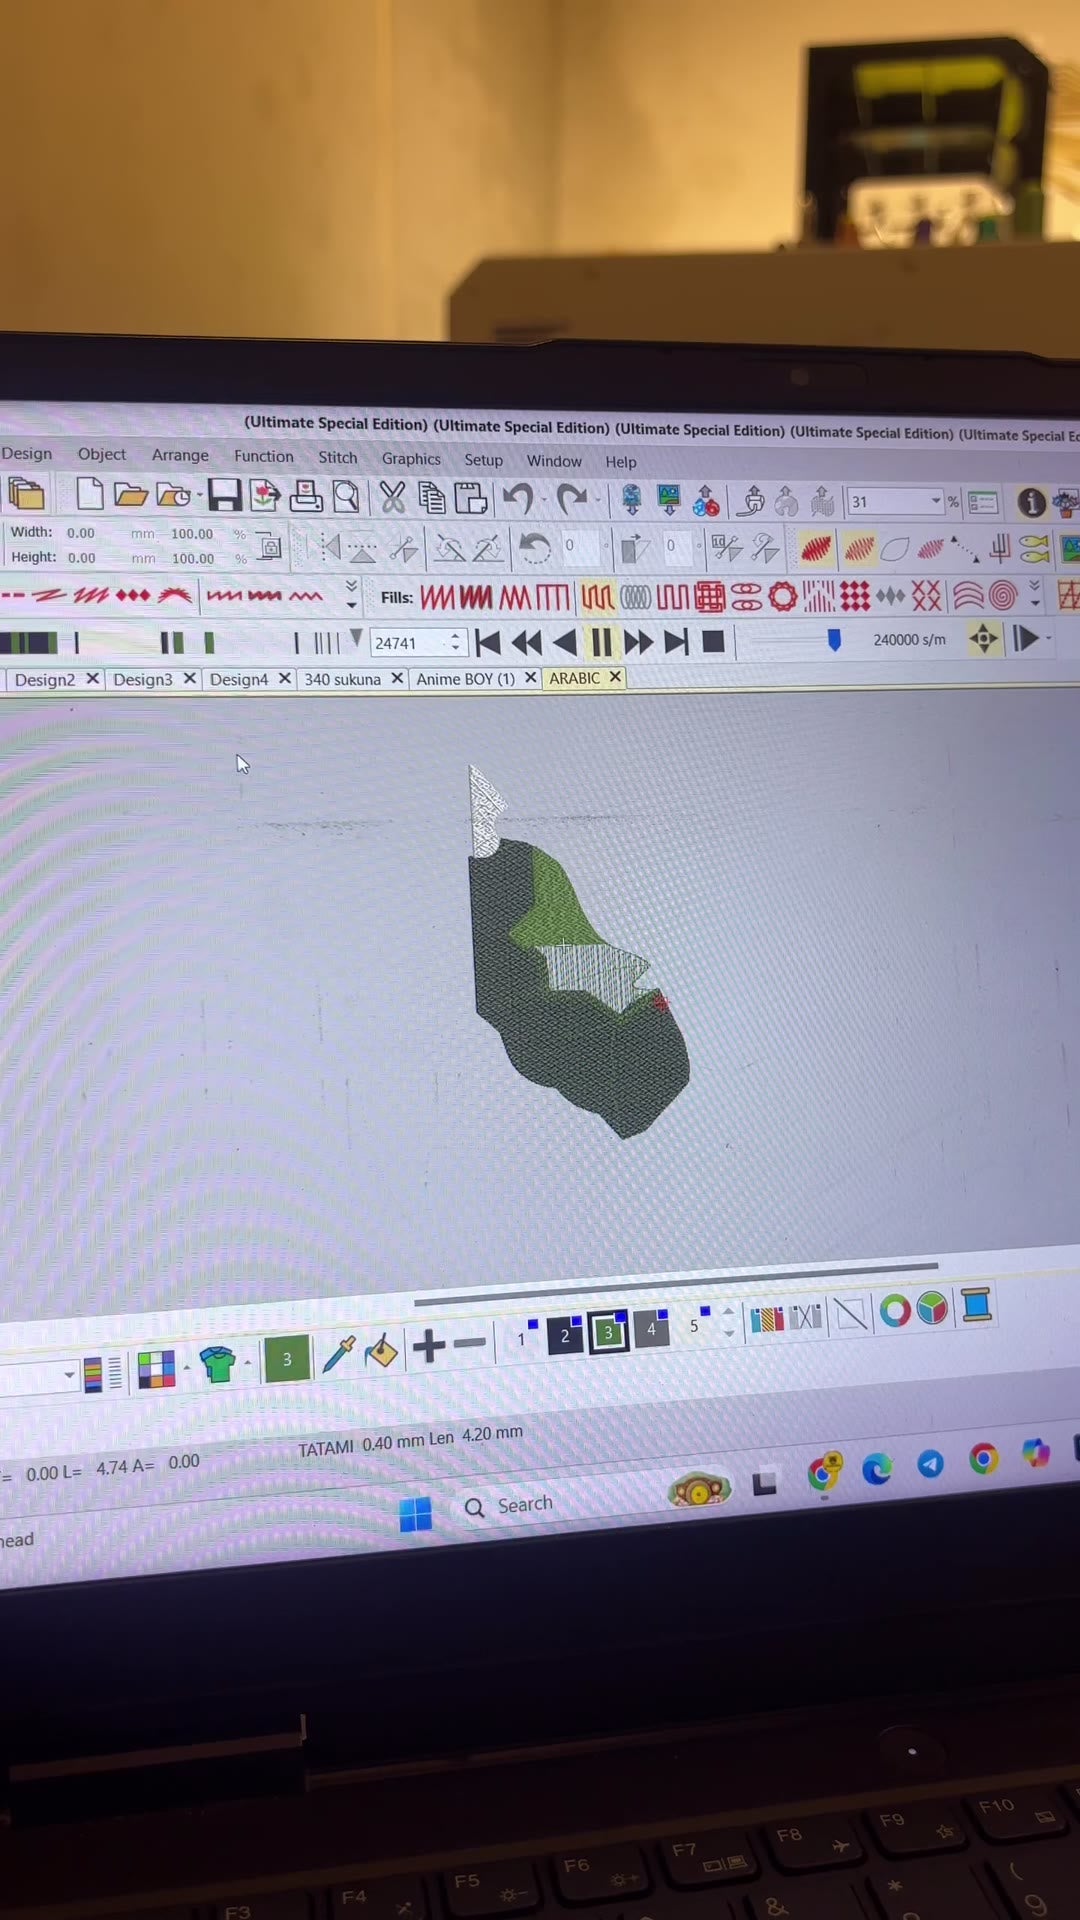Viewport: 1080px width, 1920px height.
Task: Redo the last undone action
Action: pos(572,499)
